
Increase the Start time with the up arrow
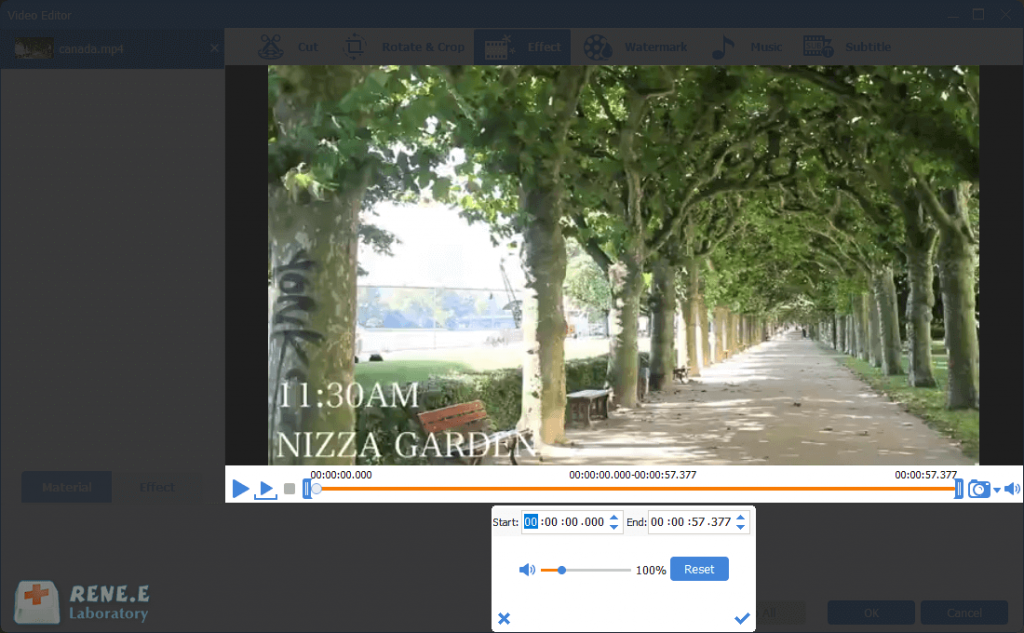click(x=615, y=517)
